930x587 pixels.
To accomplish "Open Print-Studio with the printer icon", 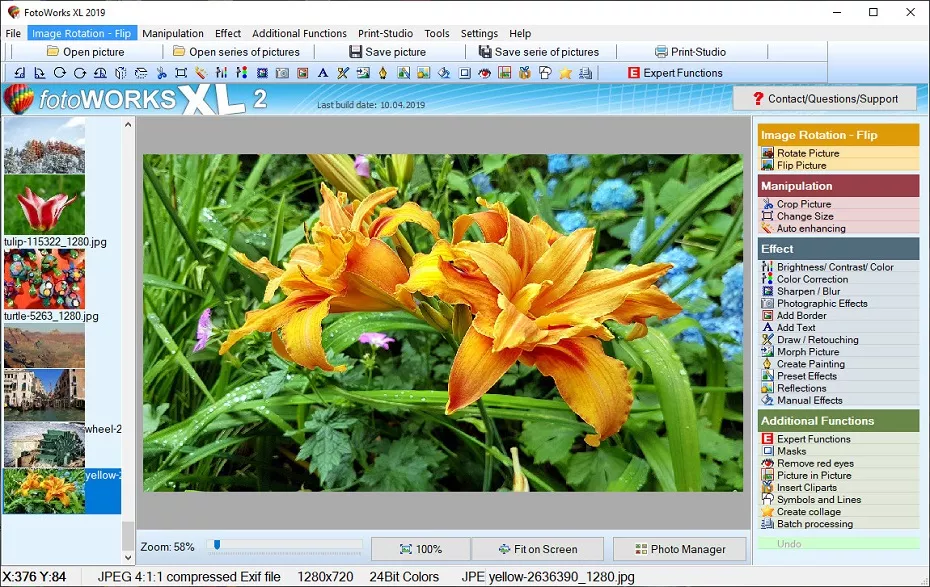I will [x=661, y=51].
